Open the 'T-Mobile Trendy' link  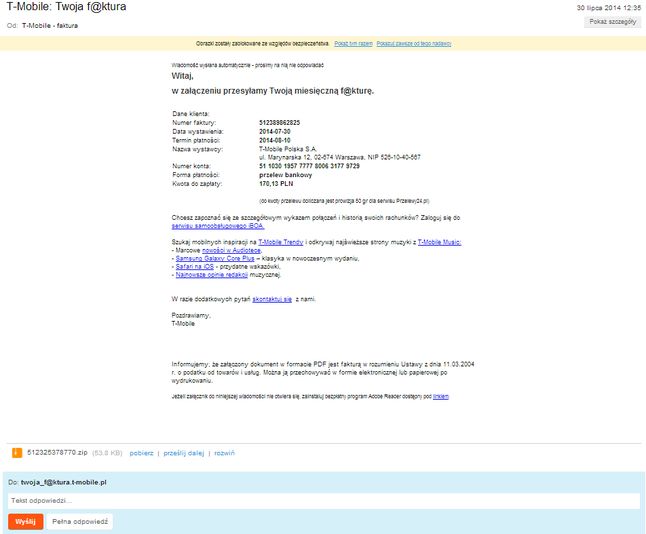(x=281, y=242)
